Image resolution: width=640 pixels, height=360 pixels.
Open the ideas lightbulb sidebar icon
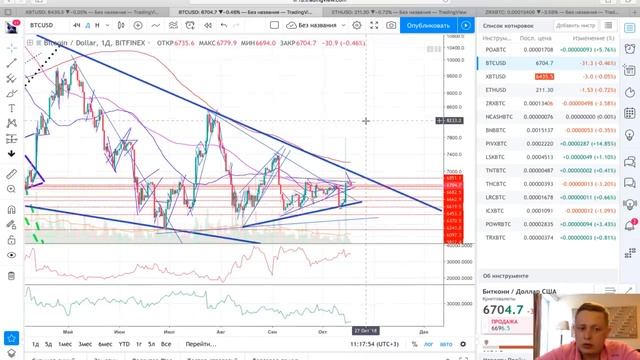point(629,134)
